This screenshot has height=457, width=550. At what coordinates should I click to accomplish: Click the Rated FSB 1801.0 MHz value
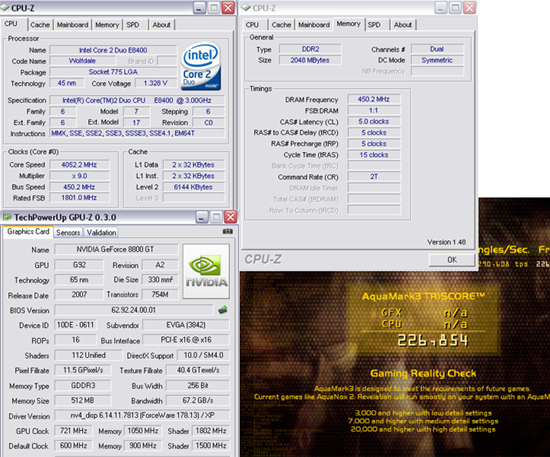tap(79, 197)
